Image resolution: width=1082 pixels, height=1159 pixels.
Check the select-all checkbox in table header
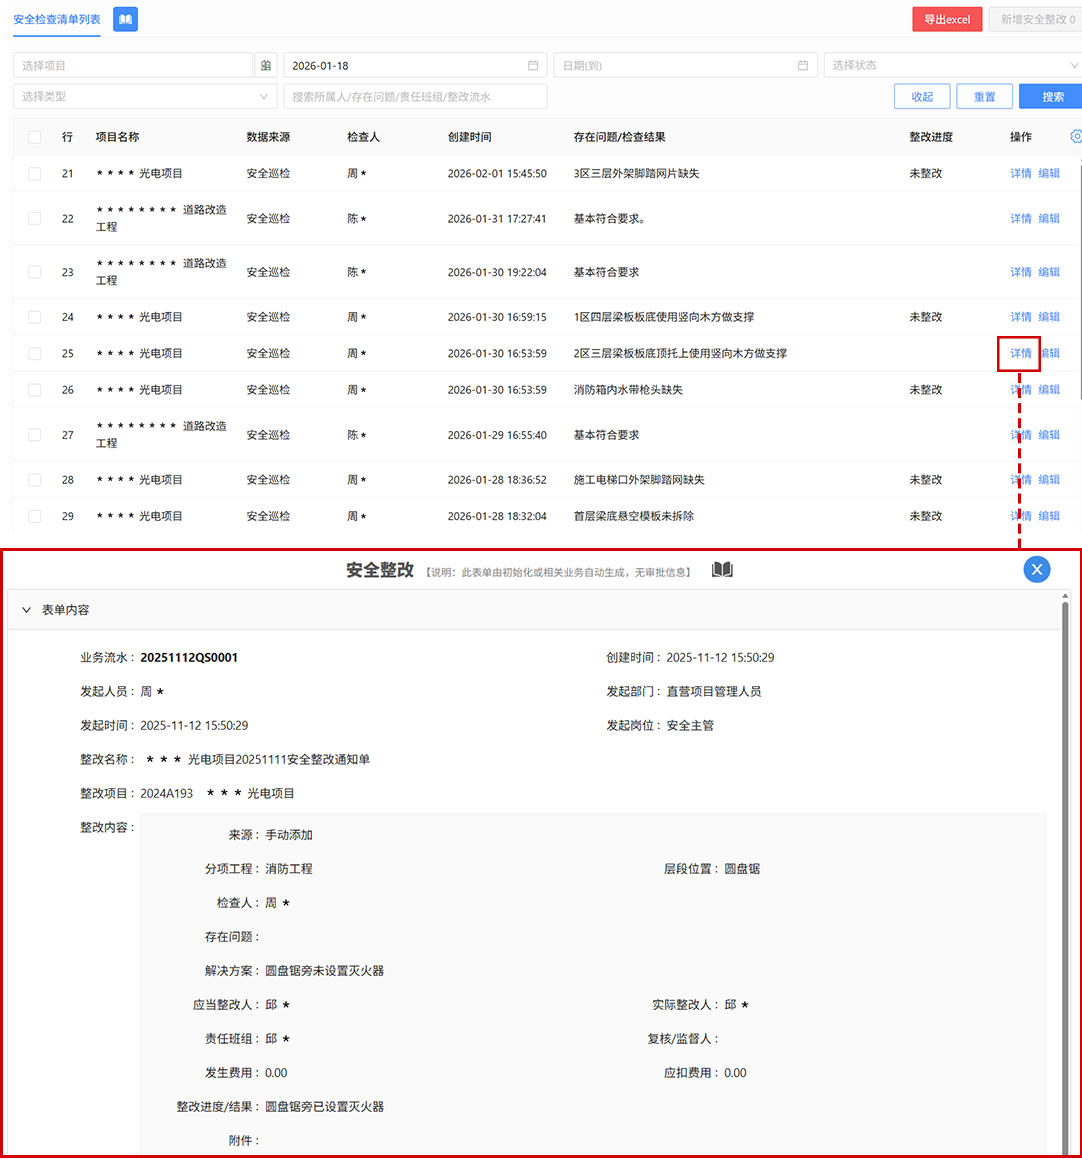[35, 137]
